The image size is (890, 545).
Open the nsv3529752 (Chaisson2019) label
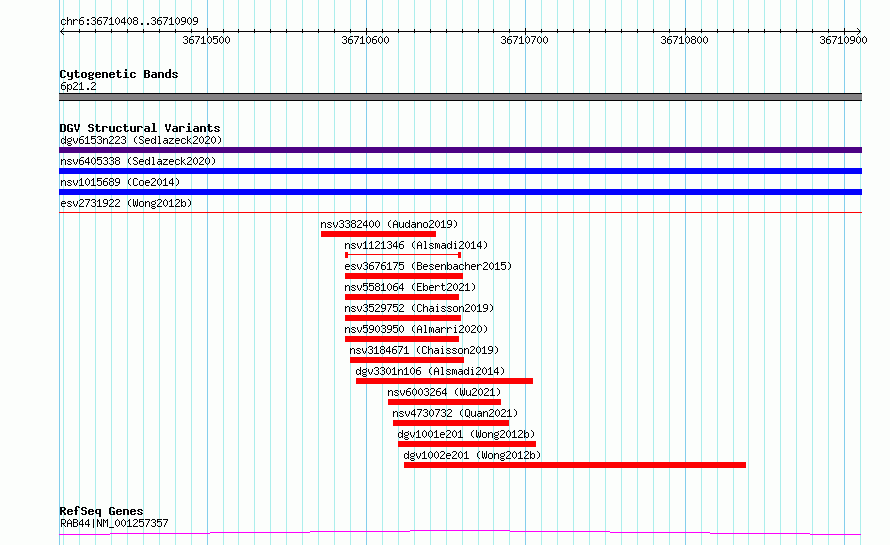(x=419, y=308)
